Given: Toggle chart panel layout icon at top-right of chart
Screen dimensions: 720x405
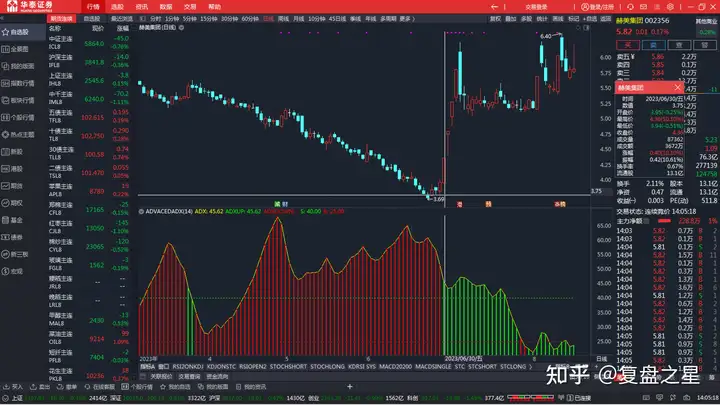Looking at the screenshot, I should pyautogui.click(x=586, y=28).
